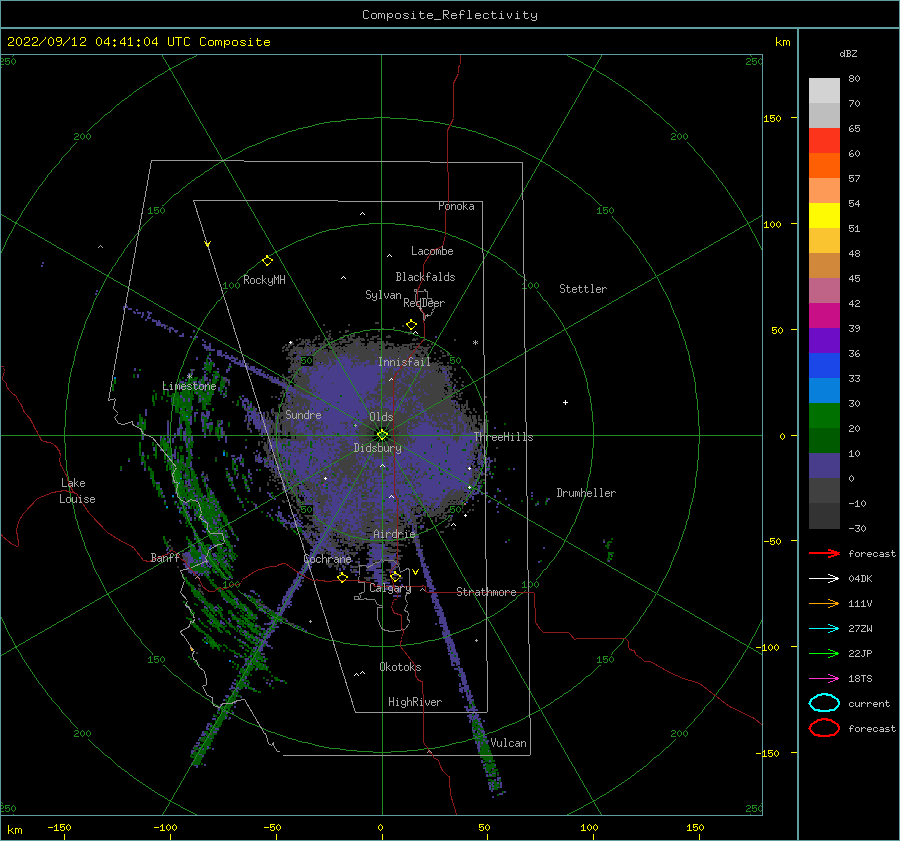Click the cyan 27ZW arrow icon
The image size is (900, 841).
coord(824,629)
